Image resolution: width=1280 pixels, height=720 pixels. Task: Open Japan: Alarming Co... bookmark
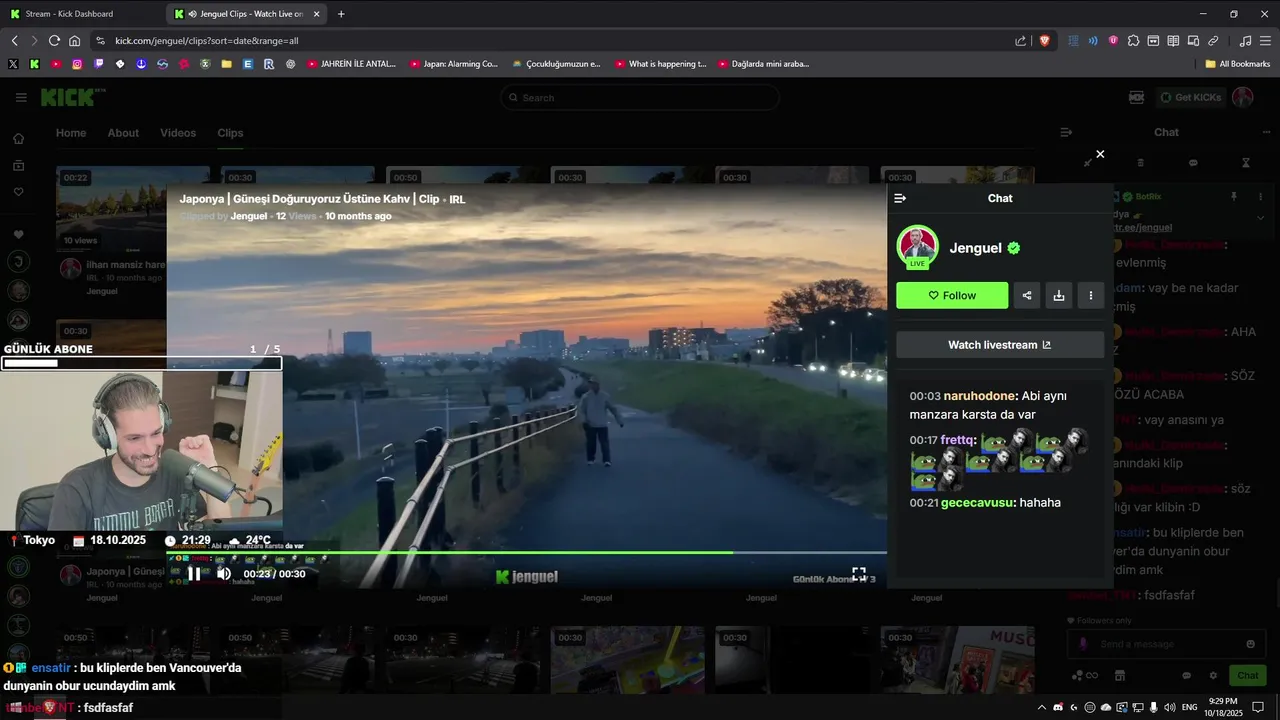point(454,64)
